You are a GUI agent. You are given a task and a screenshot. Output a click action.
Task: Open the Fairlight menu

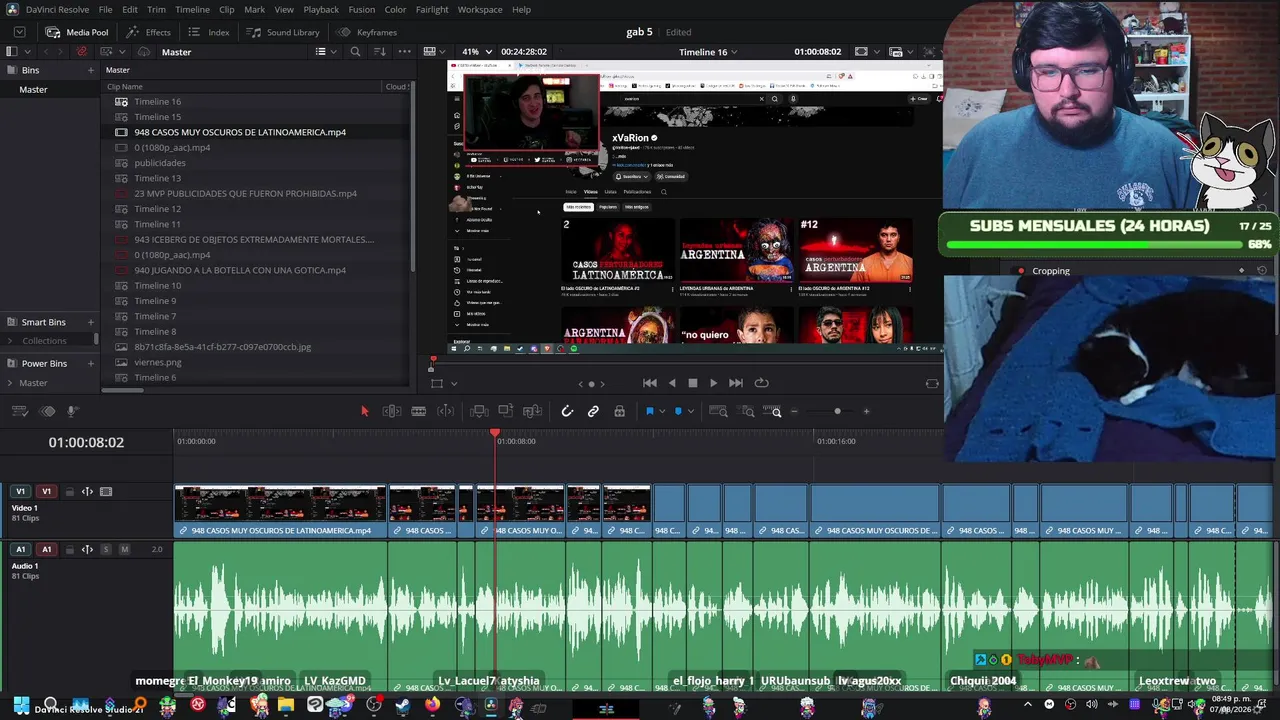coord(432,9)
